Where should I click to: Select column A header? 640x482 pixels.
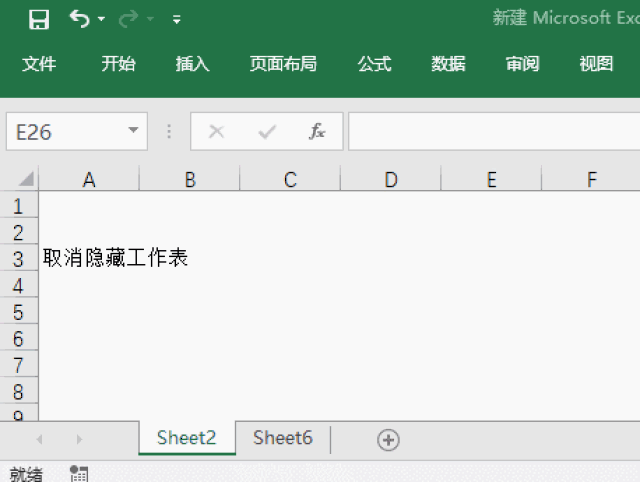tap(89, 179)
